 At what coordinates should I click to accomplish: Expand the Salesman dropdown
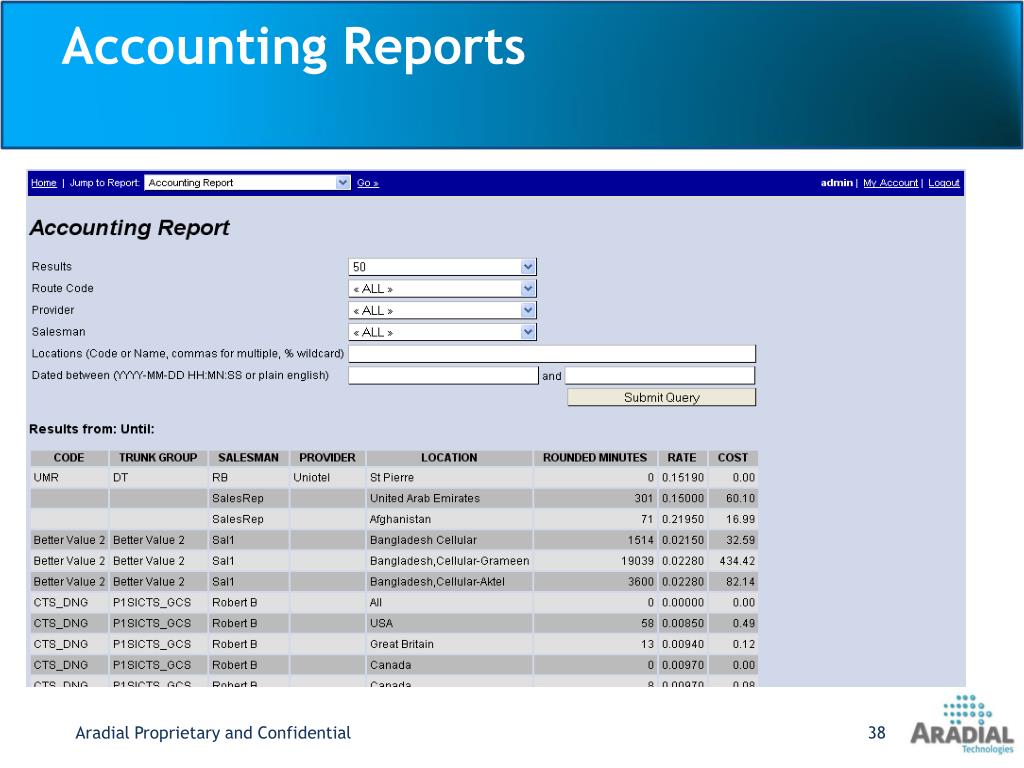[x=442, y=332]
